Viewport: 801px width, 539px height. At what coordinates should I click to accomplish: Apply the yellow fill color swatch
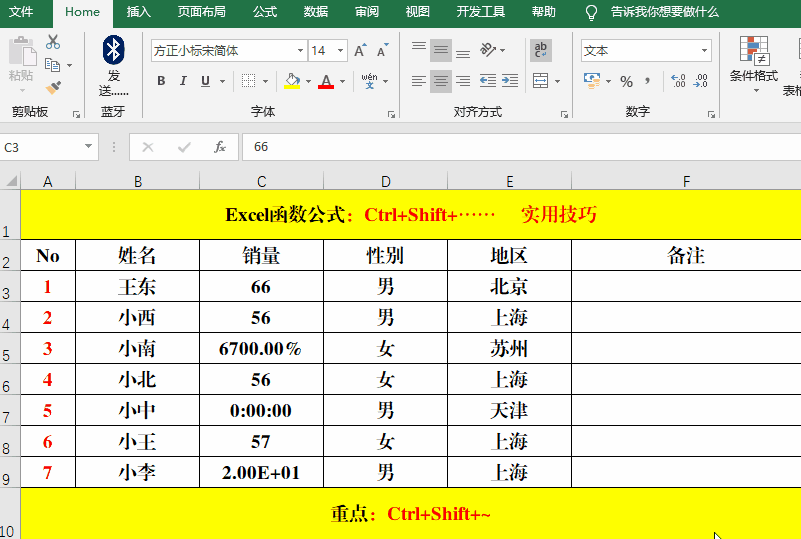[x=291, y=81]
